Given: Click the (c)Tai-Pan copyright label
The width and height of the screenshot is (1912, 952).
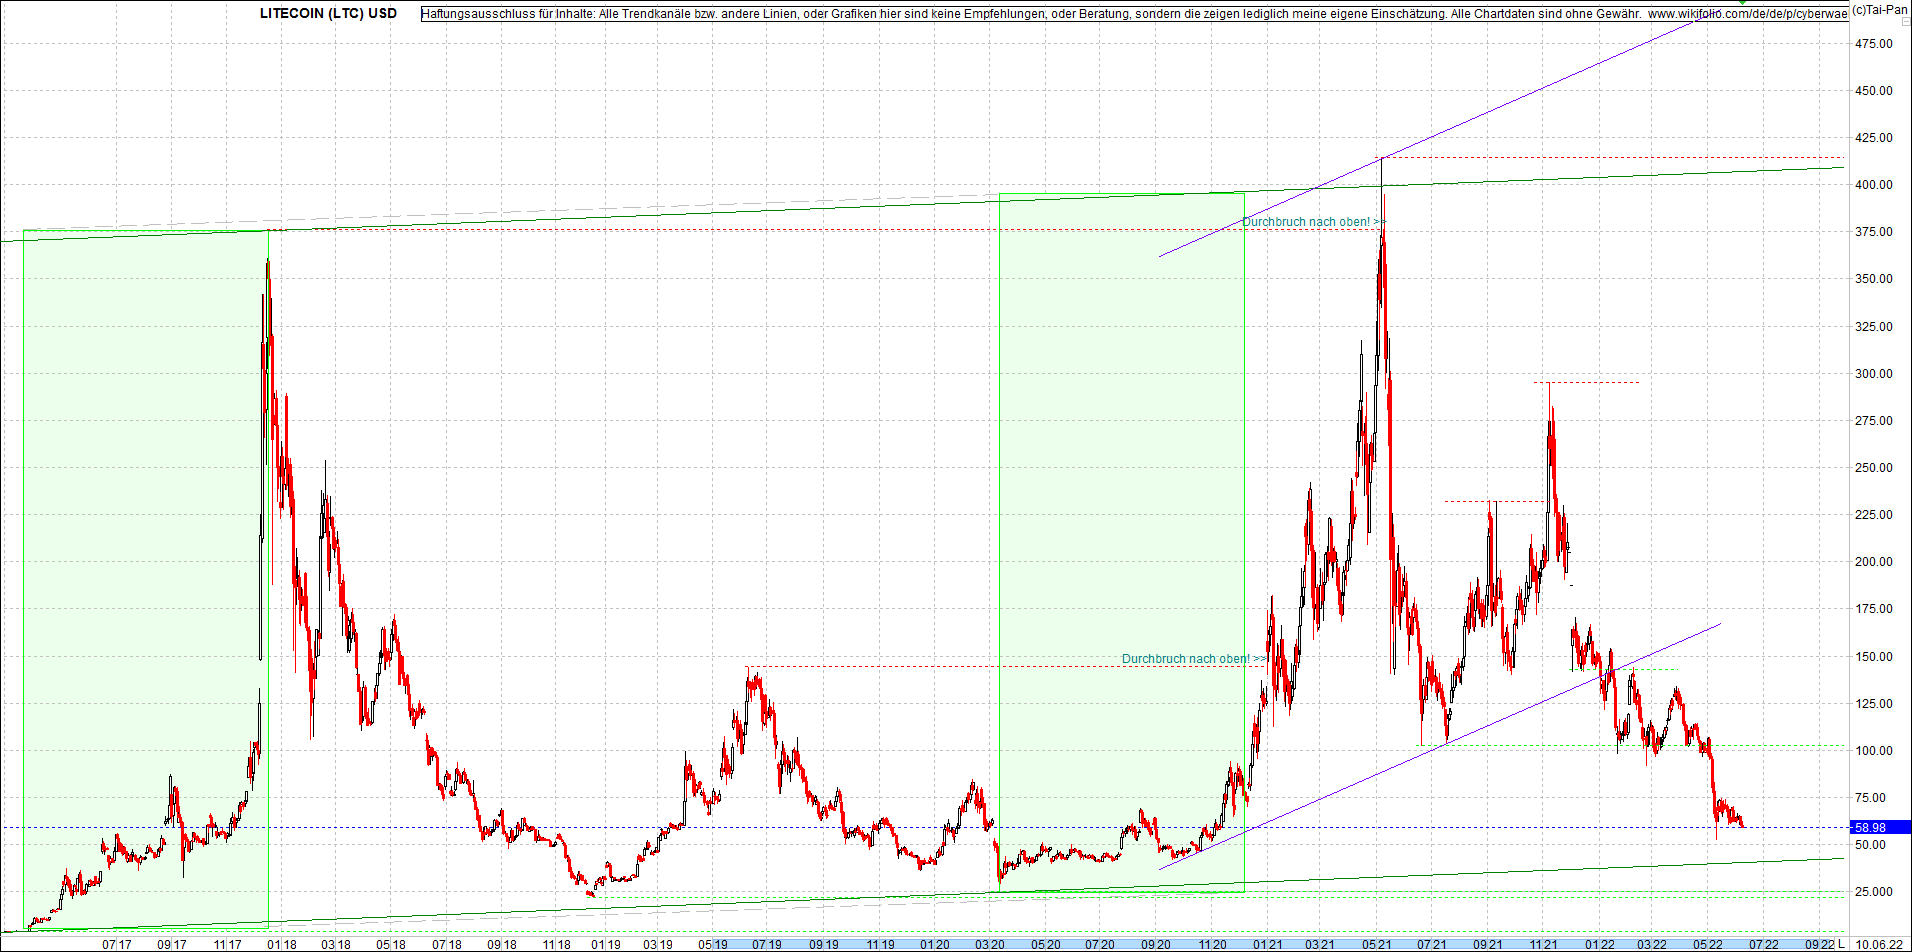Looking at the screenshot, I should [1880, 10].
